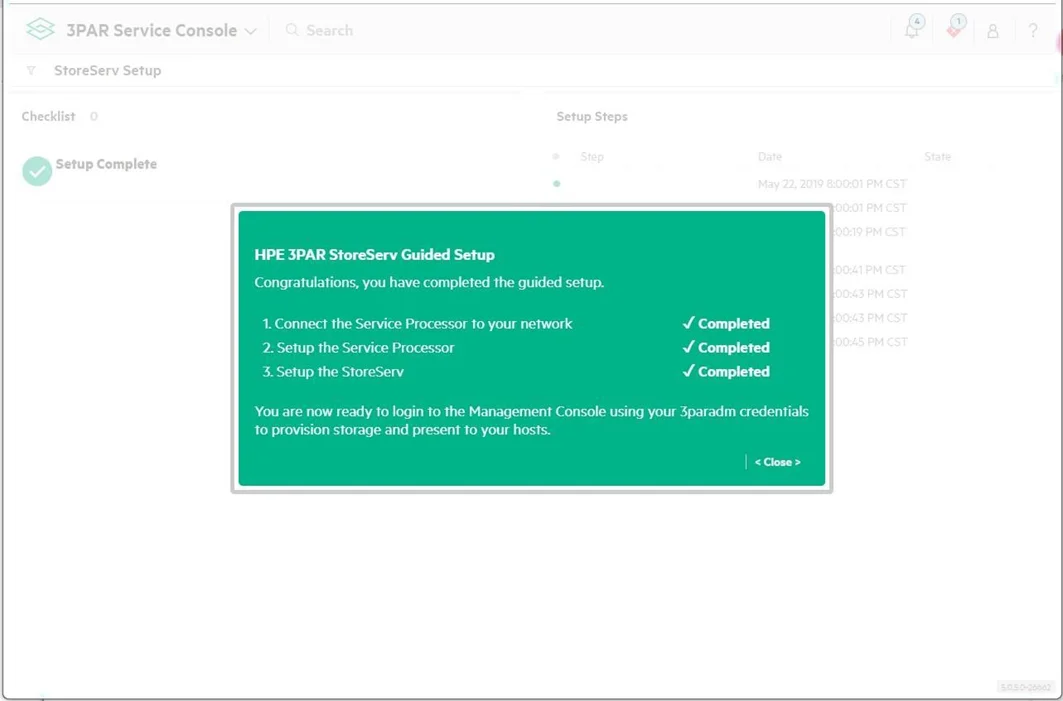The width and height of the screenshot is (1063, 701).
Task: Click the congratulations message text
Action: (429, 282)
